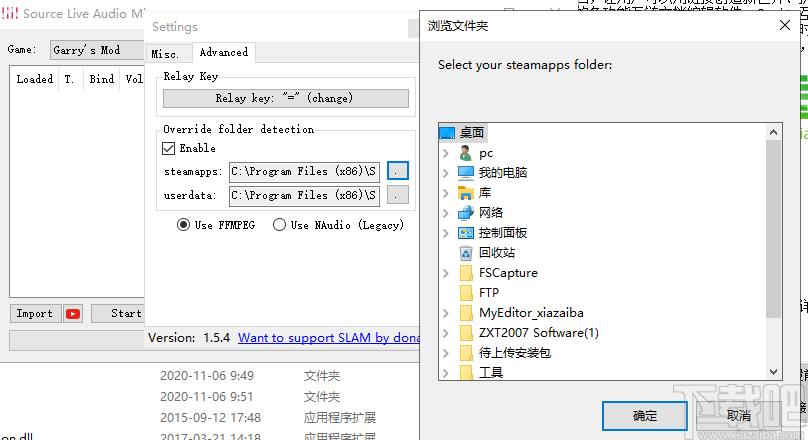Select the 控制面板 control panel icon
The image size is (808, 440).
pos(465,233)
